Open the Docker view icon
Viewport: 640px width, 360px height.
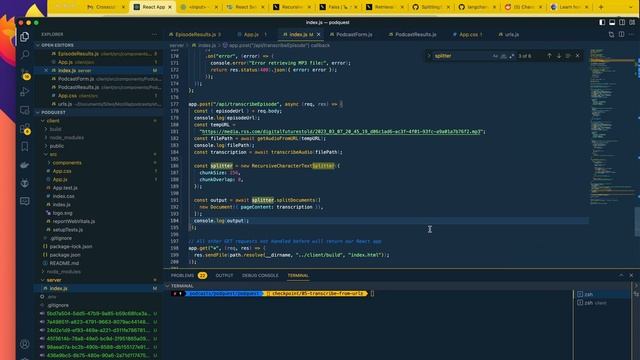24,164
